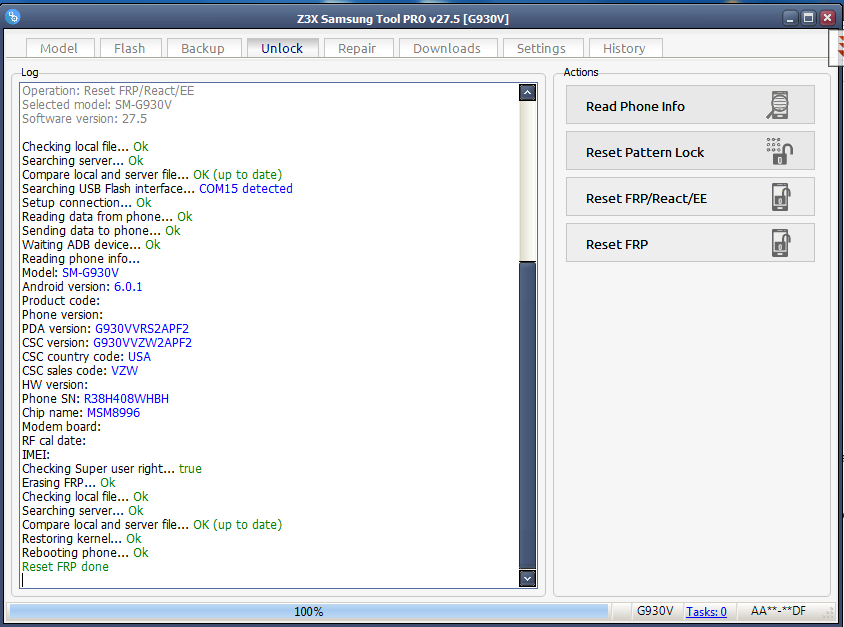Minimize the Z3X Samsung Tool window

click(x=790, y=18)
